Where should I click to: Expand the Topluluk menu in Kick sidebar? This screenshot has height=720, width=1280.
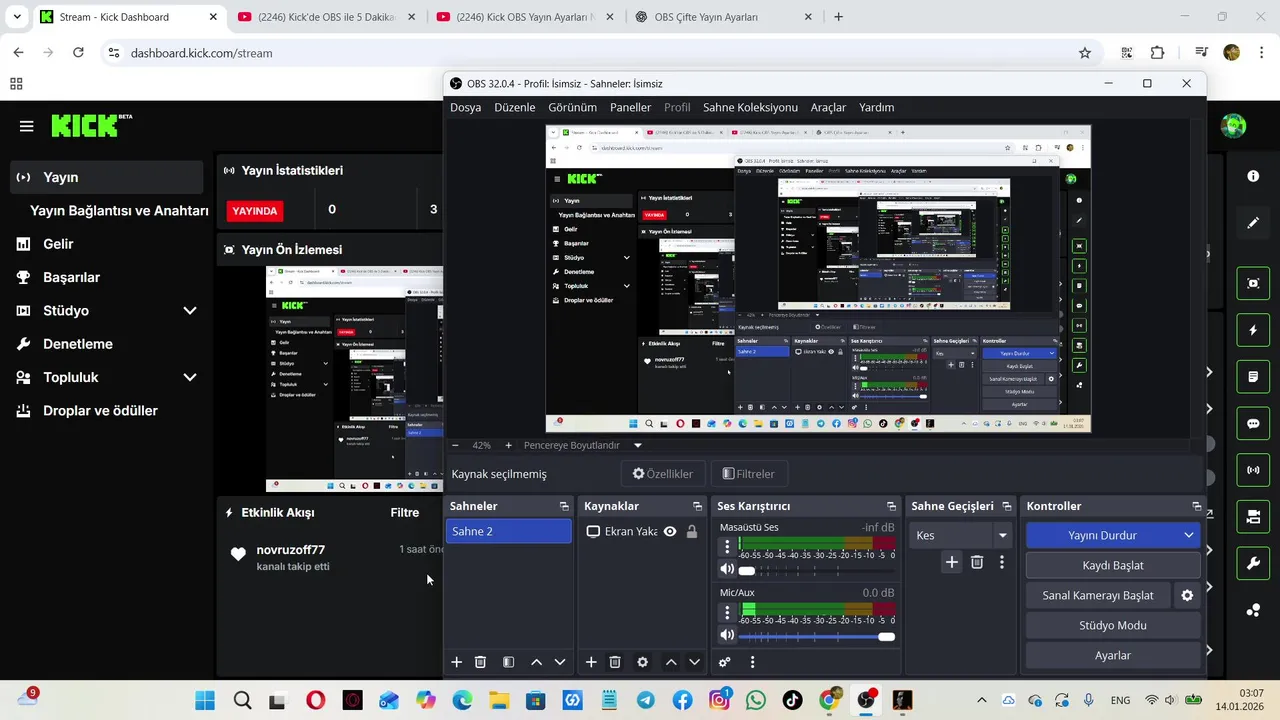(x=189, y=377)
